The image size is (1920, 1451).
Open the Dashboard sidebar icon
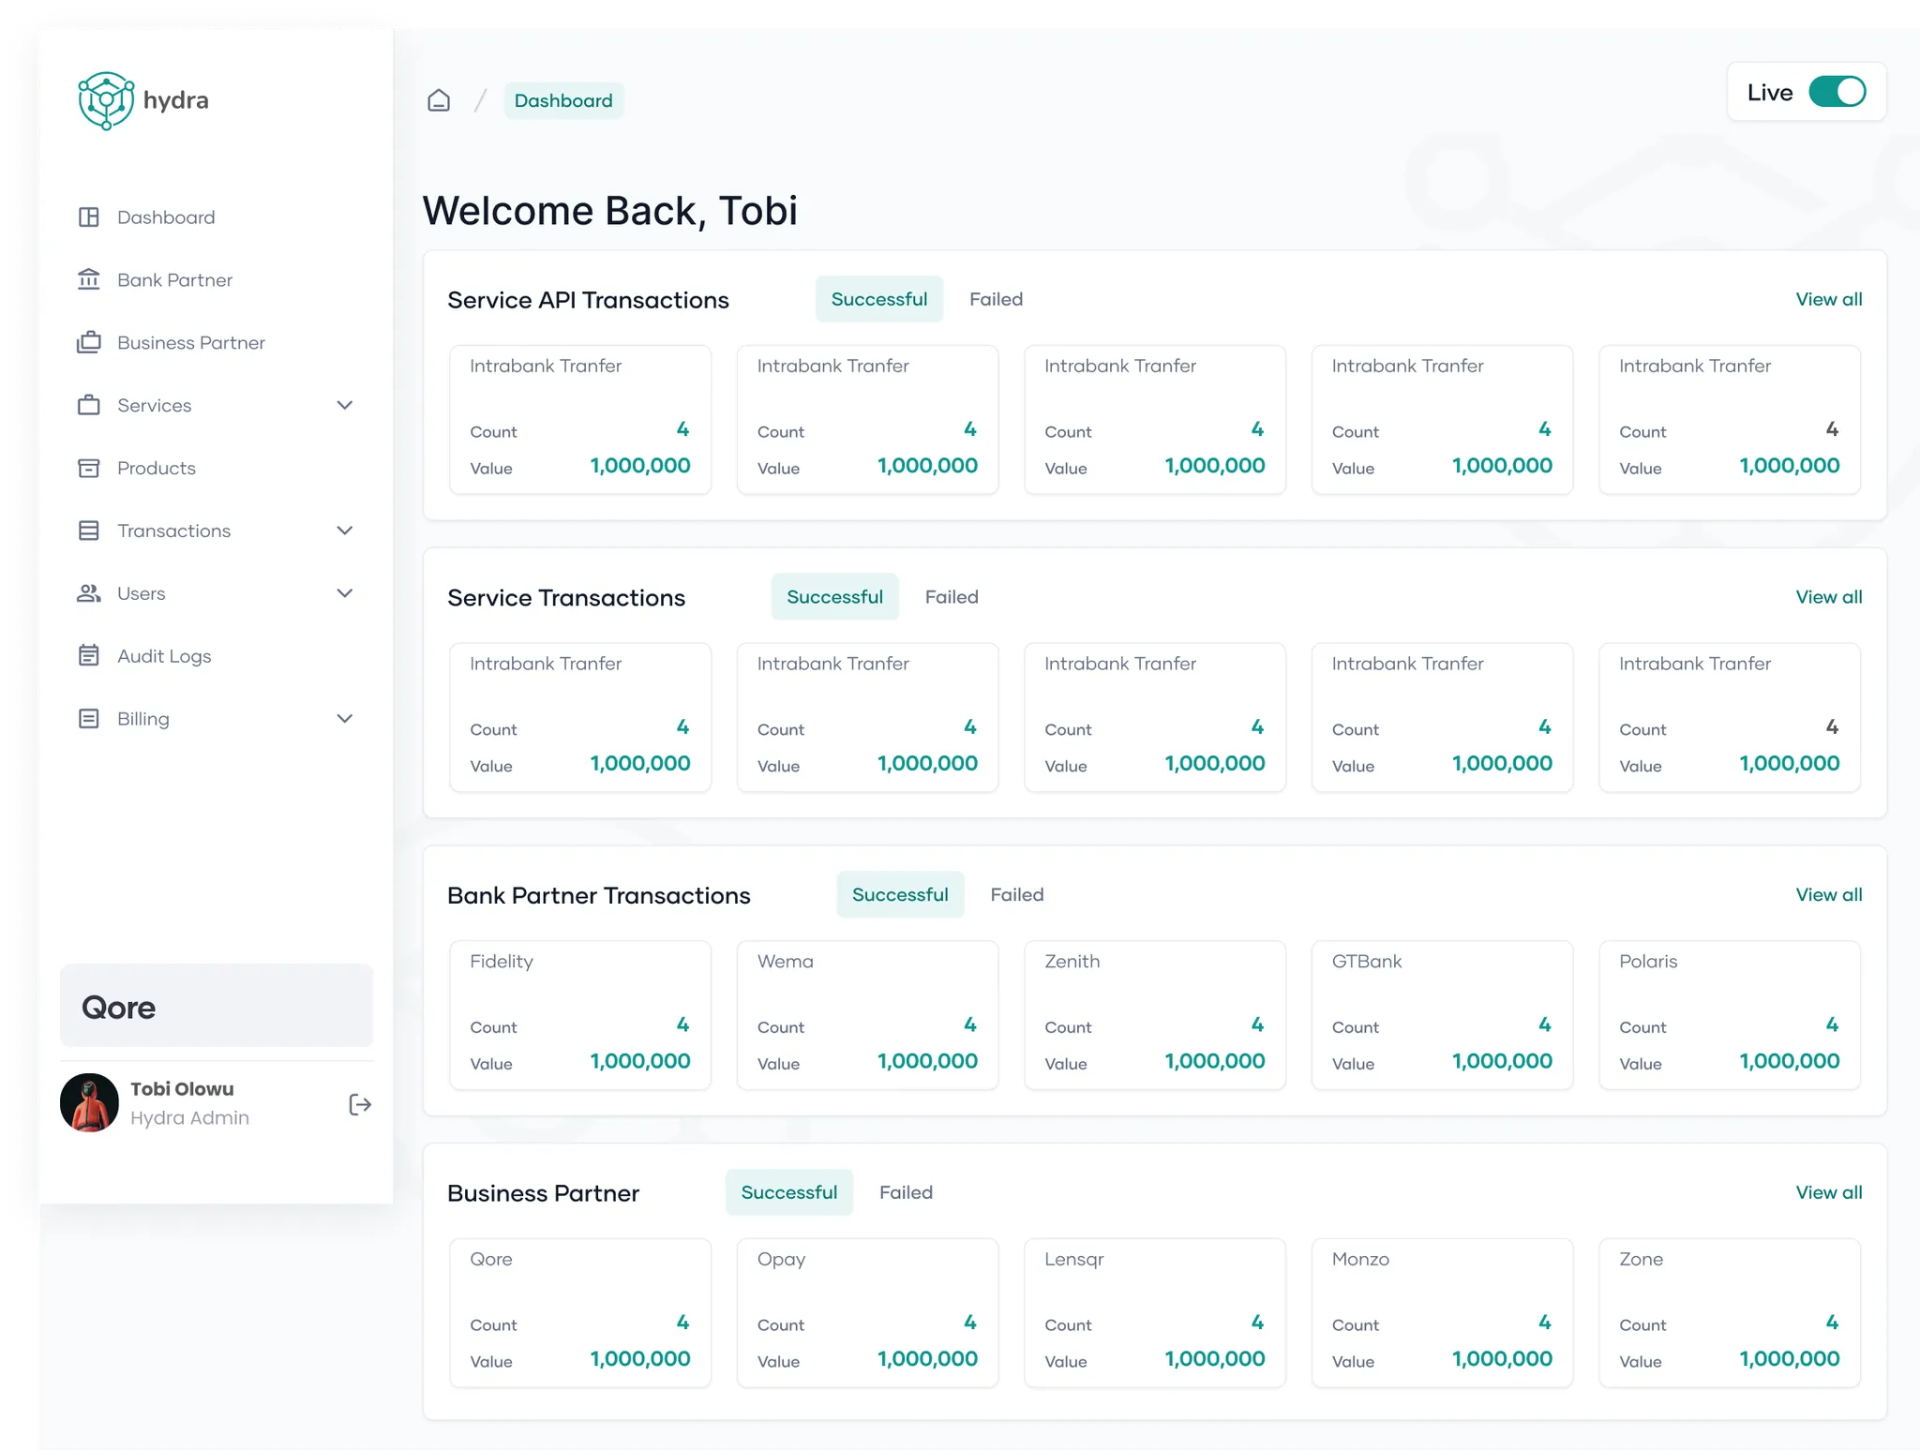point(90,217)
